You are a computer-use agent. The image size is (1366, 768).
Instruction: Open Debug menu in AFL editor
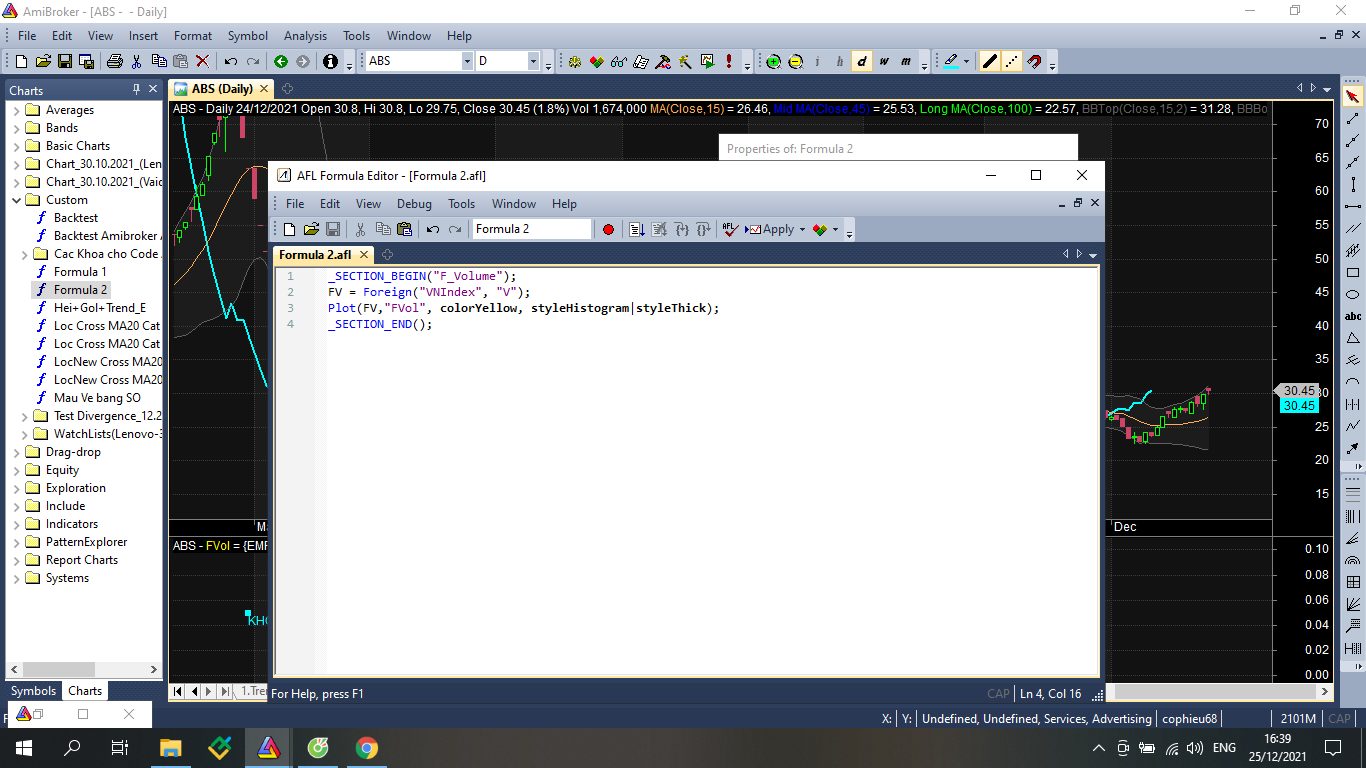click(x=414, y=204)
